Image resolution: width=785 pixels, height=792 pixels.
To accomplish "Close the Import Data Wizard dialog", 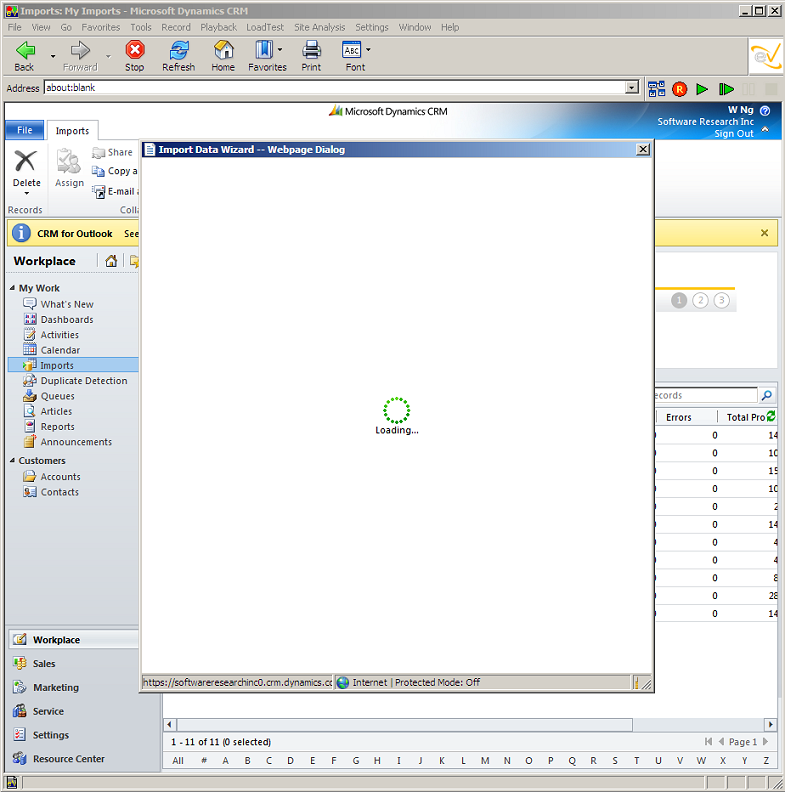I will [643, 150].
